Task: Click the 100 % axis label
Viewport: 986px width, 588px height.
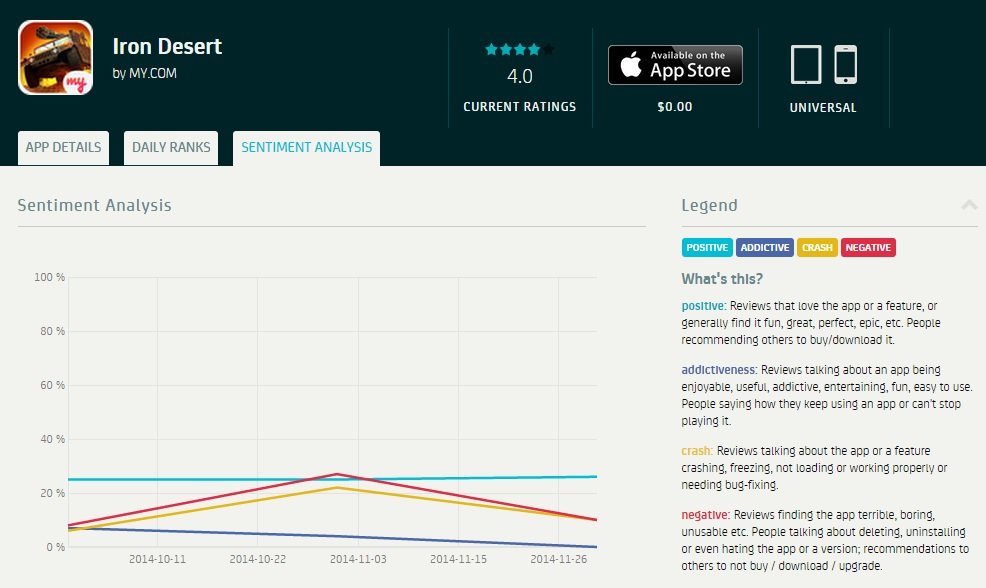Action: click(49, 277)
